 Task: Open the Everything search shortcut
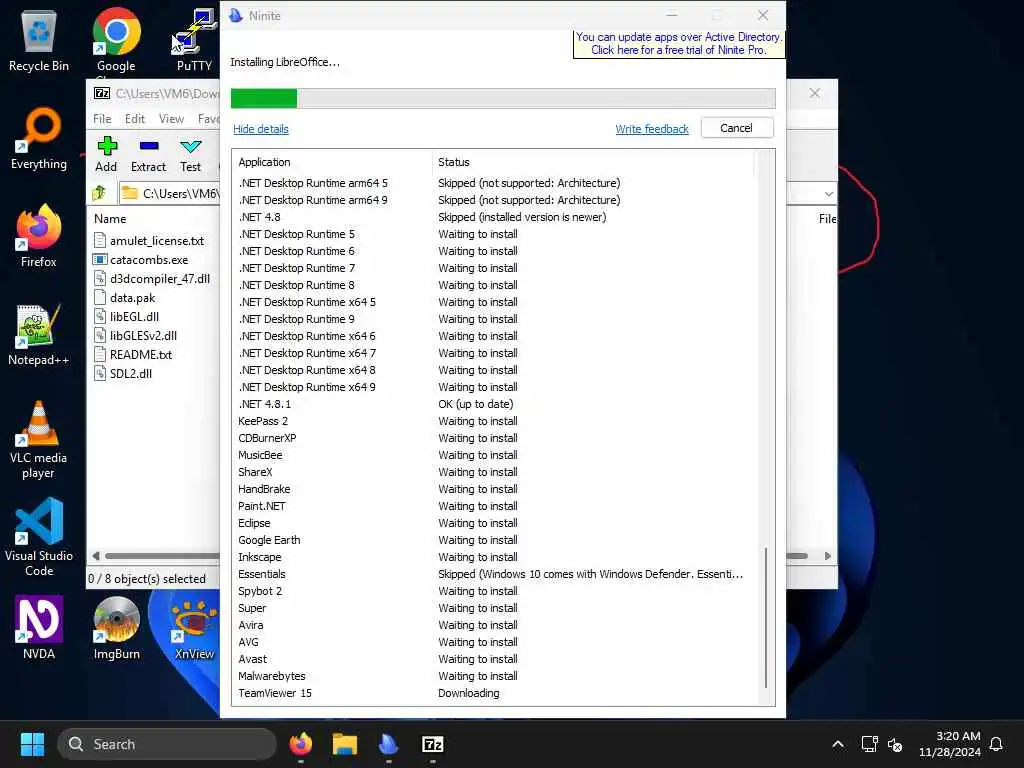(x=39, y=138)
